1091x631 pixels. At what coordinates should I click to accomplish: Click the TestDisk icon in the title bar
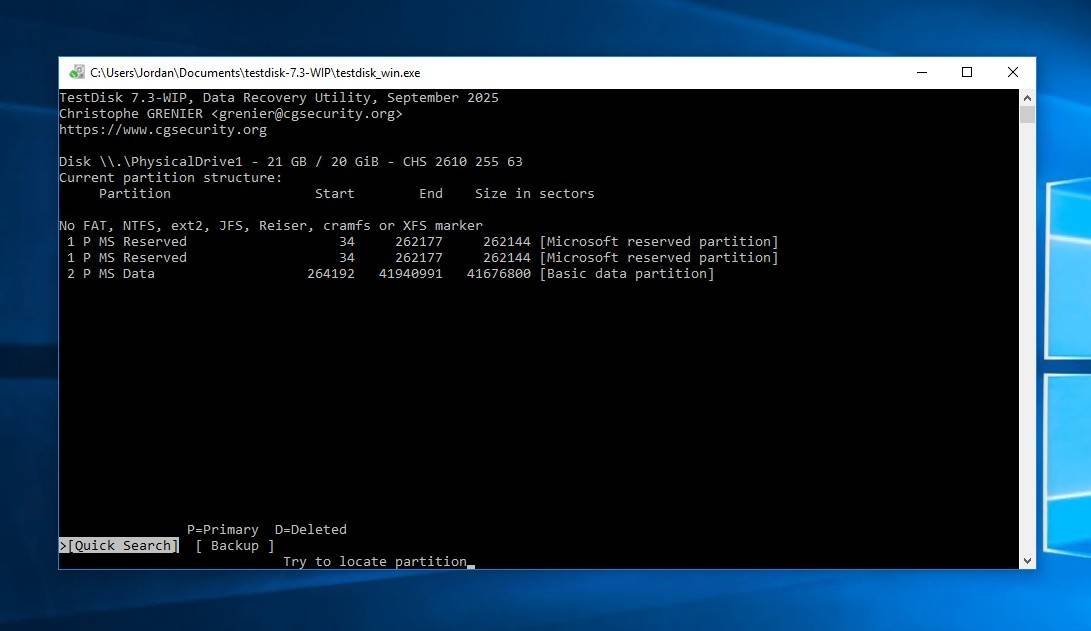pos(77,72)
